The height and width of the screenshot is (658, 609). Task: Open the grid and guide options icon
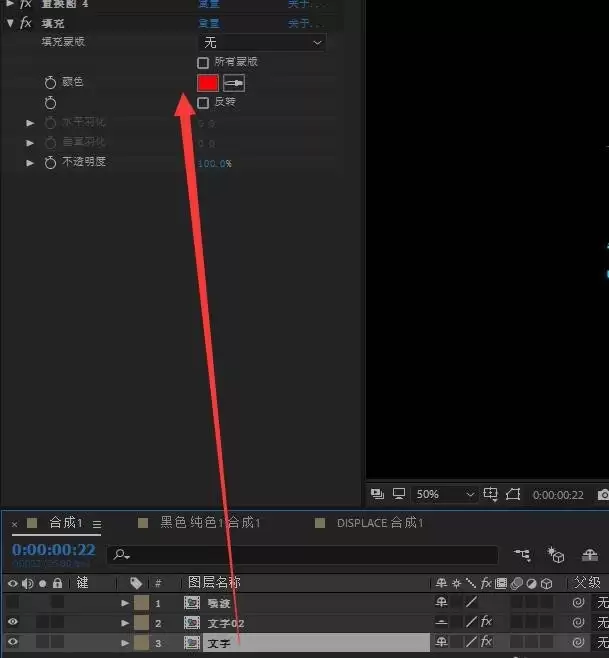click(x=490, y=494)
